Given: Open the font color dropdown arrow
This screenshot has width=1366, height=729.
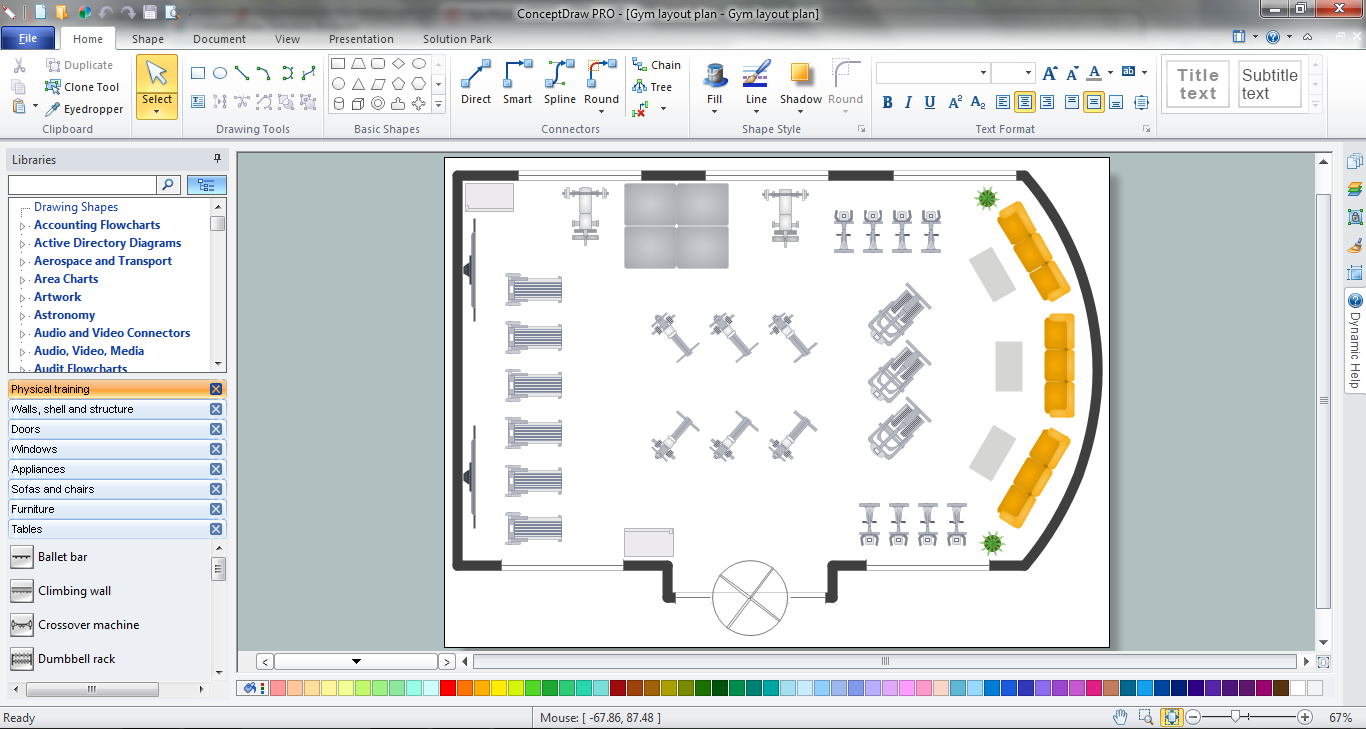Looking at the screenshot, I should [1110, 73].
